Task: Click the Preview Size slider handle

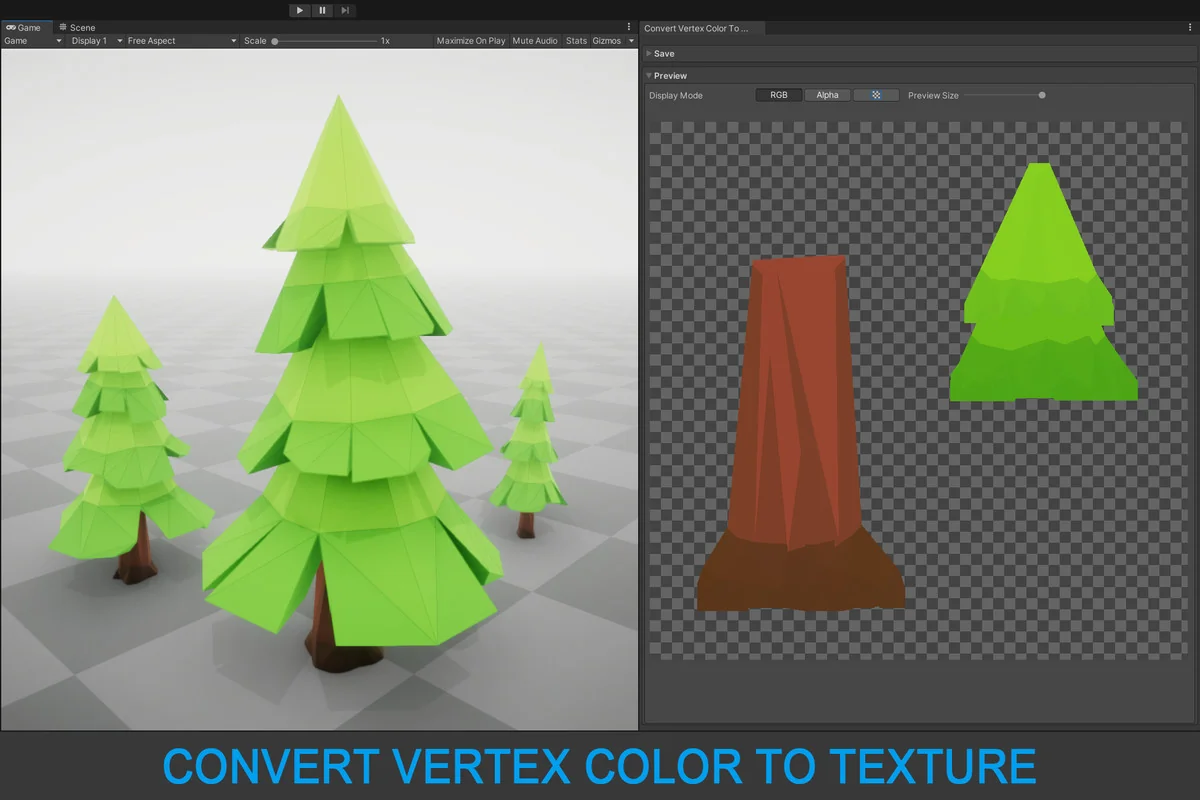Action: tap(1041, 95)
